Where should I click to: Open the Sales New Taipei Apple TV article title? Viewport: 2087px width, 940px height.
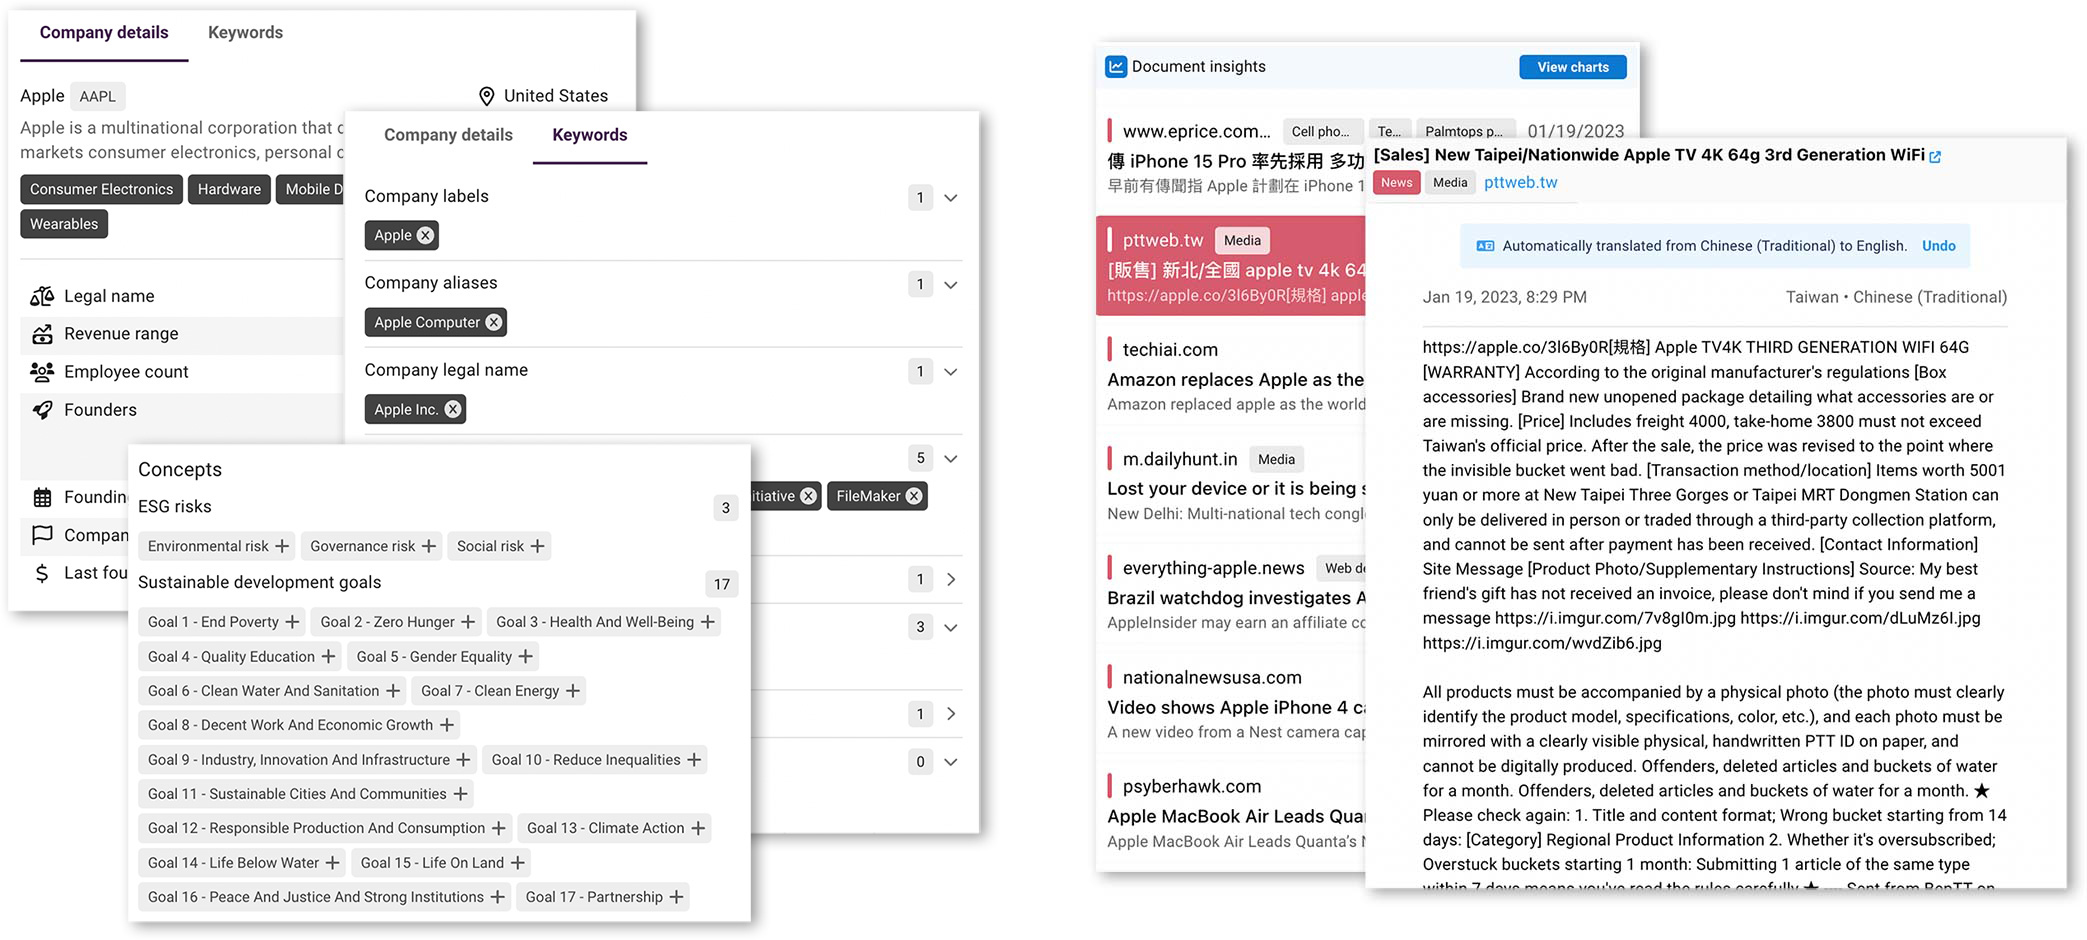pos(1649,155)
